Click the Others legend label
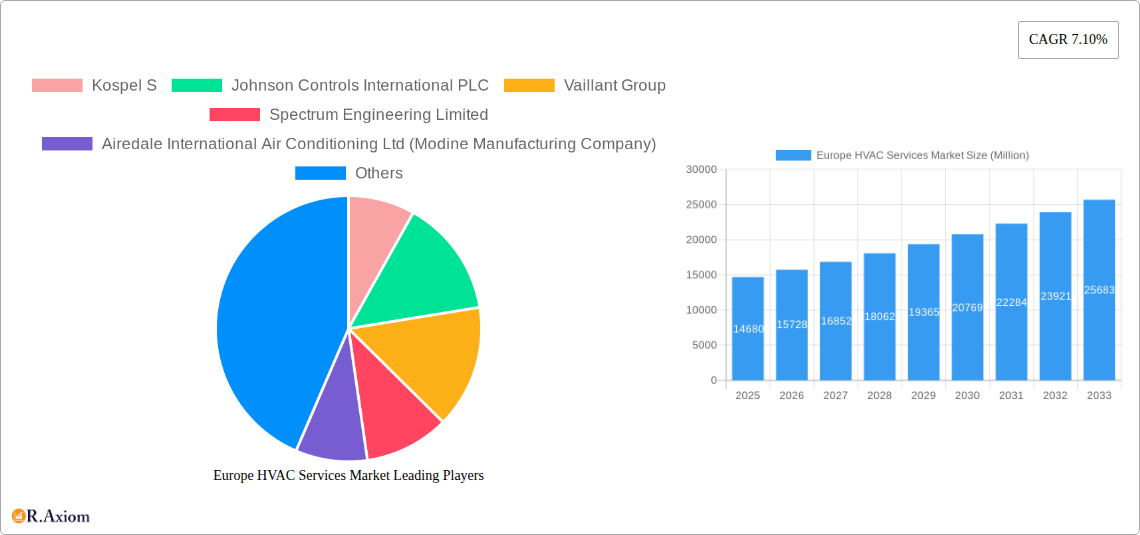Screen dimensions: 1140x535 click(379, 173)
